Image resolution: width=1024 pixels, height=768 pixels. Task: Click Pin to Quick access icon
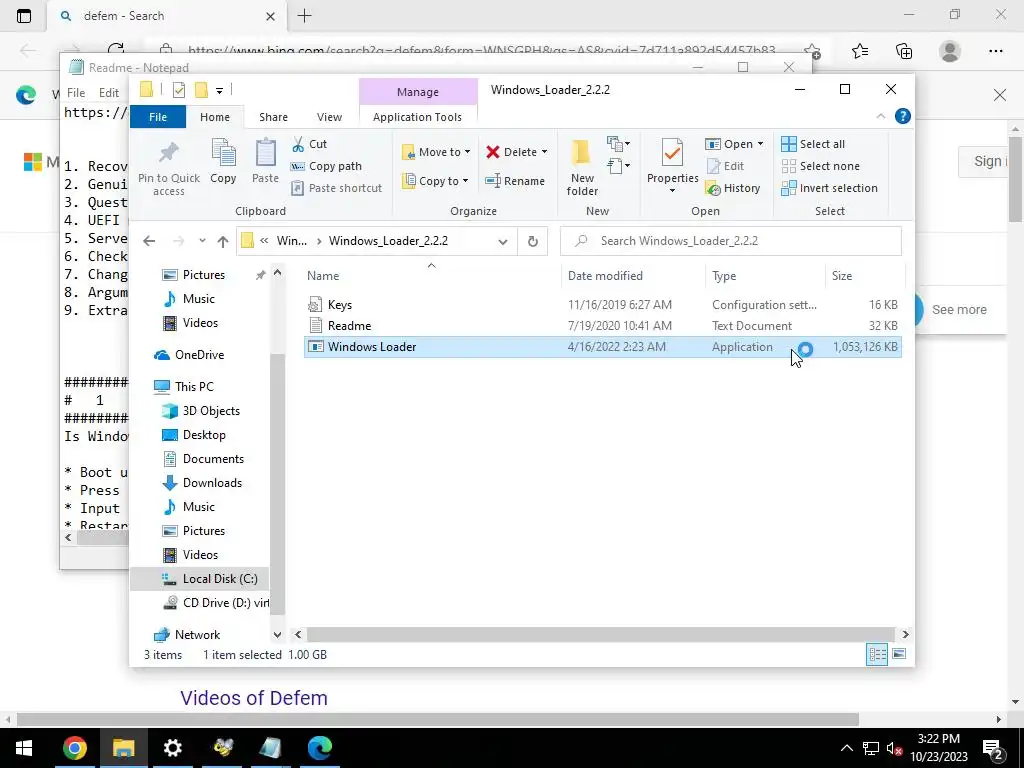click(x=168, y=168)
